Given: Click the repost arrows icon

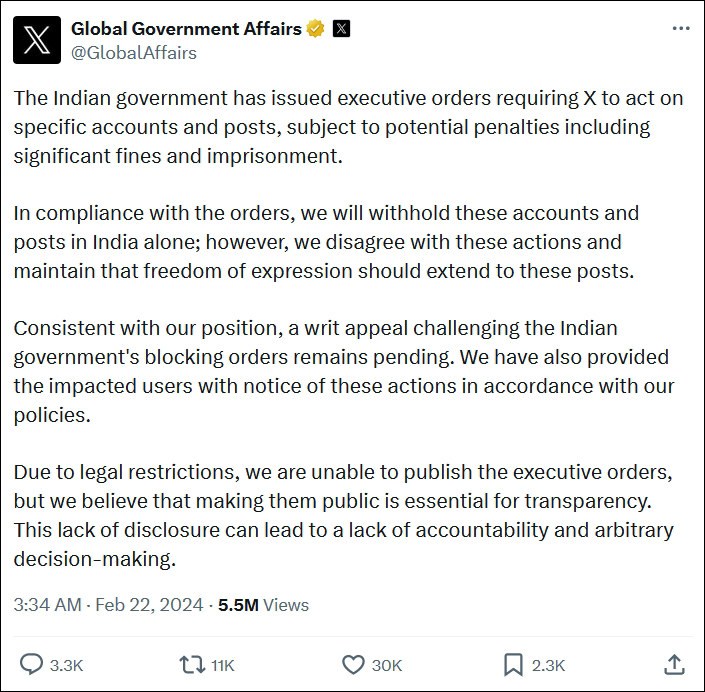Looking at the screenshot, I should [x=190, y=664].
